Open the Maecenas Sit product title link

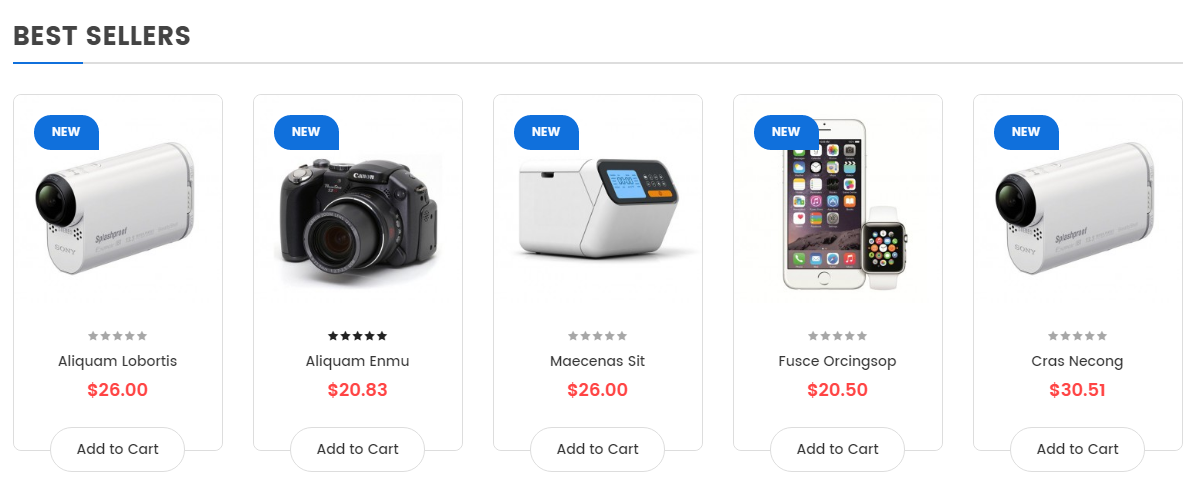[x=598, y=361]
